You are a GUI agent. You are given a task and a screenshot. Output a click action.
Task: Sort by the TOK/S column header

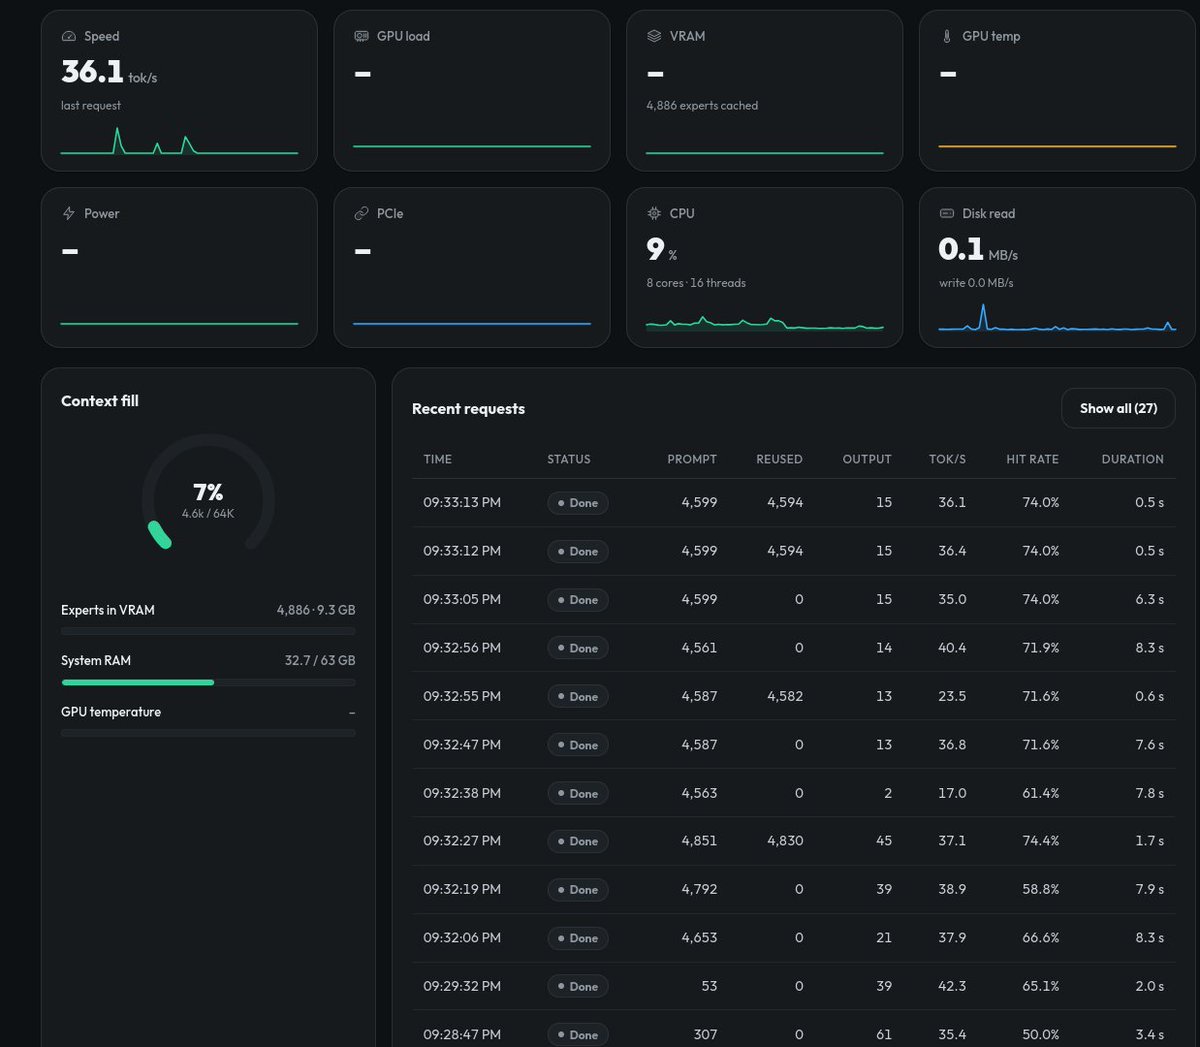(947, 459)
